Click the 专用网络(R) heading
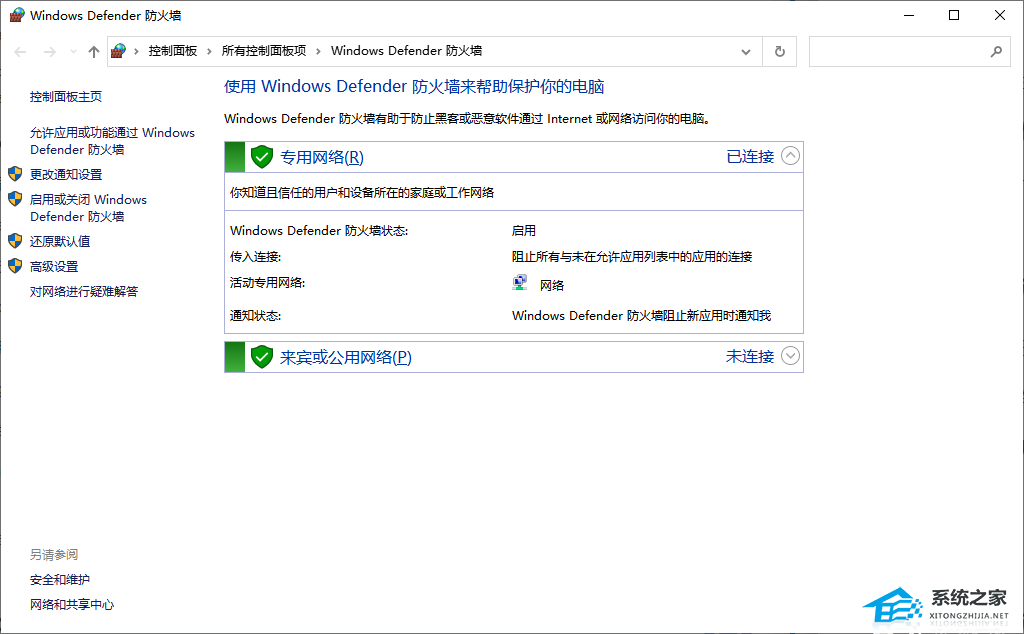This screenshot has height=634, width=1024. coord(322,157)
